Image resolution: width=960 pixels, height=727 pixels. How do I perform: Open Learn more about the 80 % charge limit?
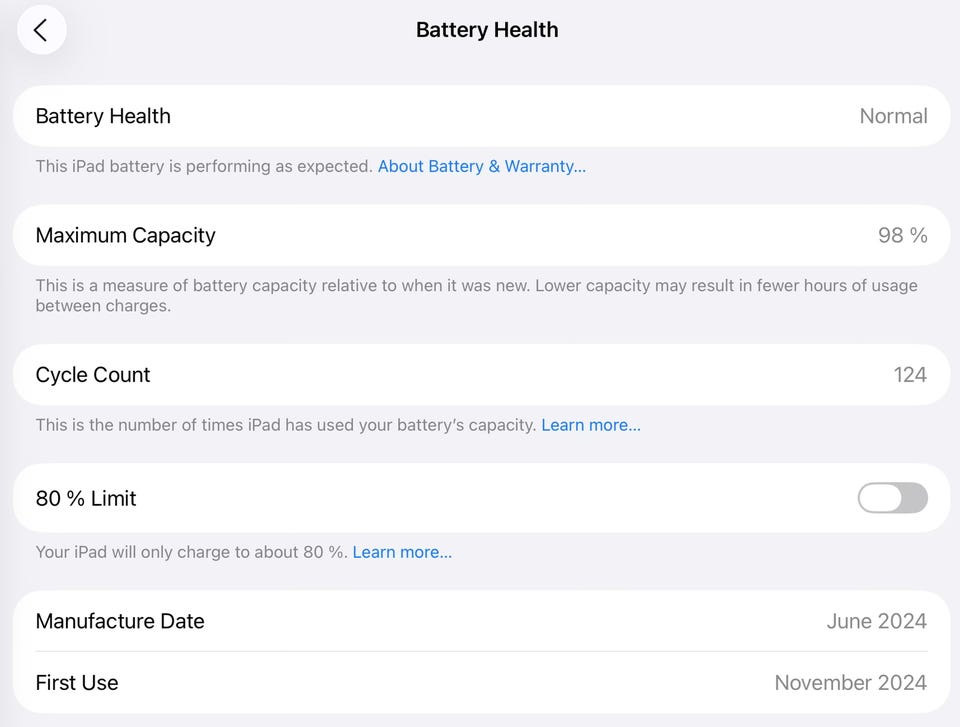(402, 552)
